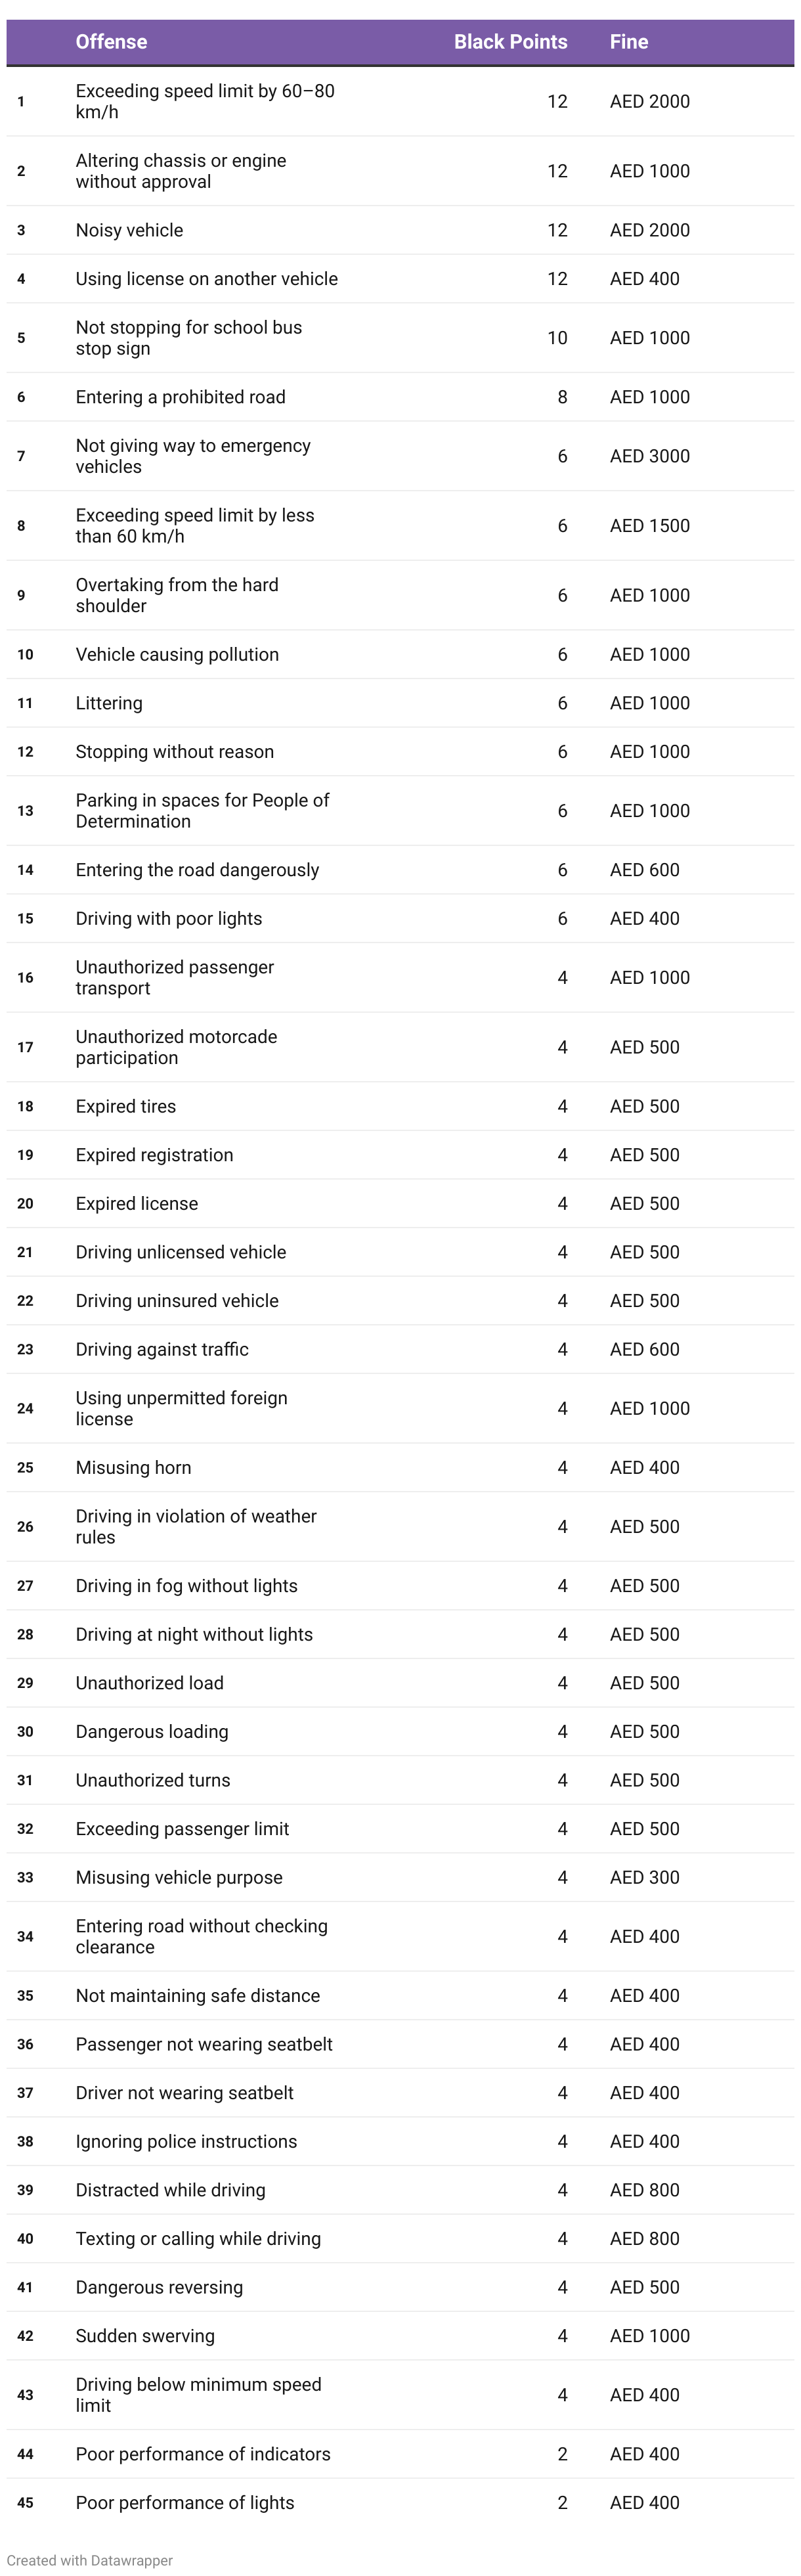Screen dimensions: 801x2576
Task: Click the AED 1500 fine cell
Action: 650,526
